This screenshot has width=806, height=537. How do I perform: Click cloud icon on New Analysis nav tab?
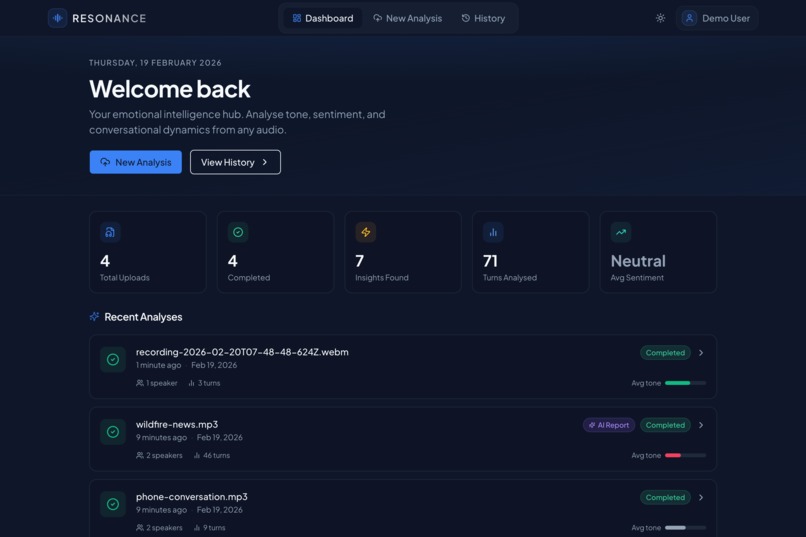click(377, 18)
